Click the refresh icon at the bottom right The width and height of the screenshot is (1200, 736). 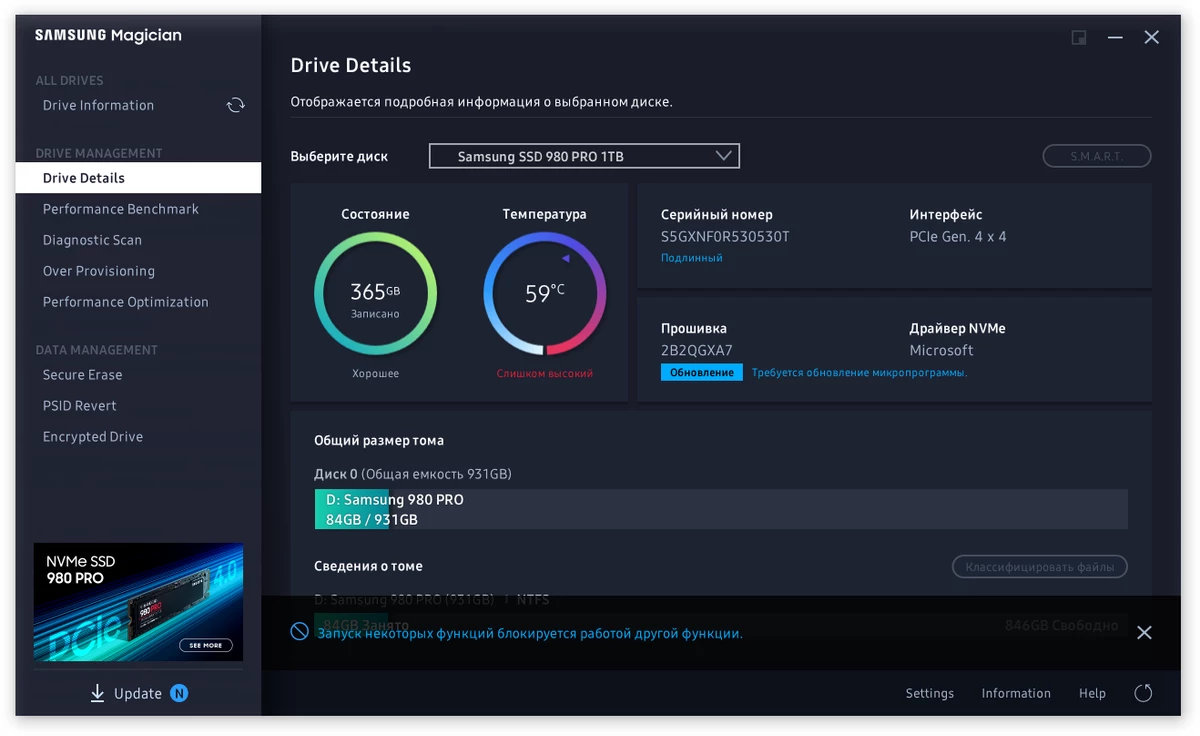click(1144, 693)
